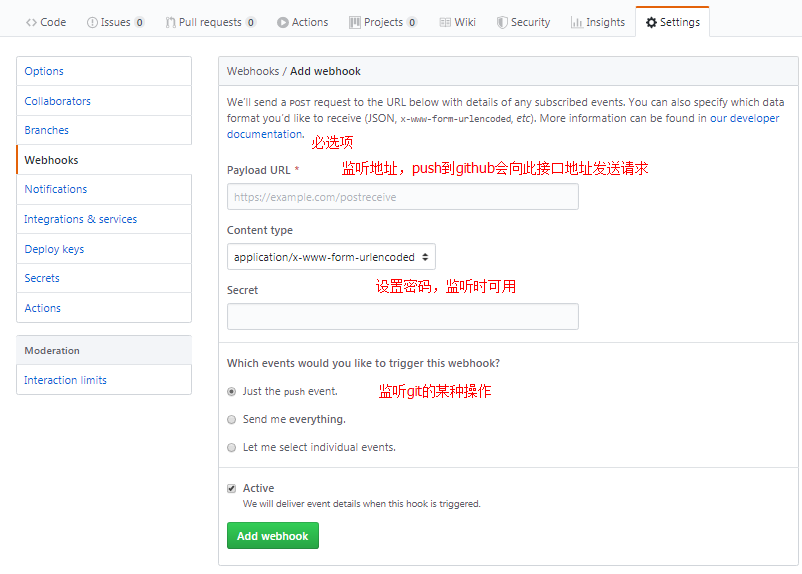This screenshot has height=574, width=802.
Task: Click the Projects board icon
Action: pyautogui.click(x=354, y=23)
